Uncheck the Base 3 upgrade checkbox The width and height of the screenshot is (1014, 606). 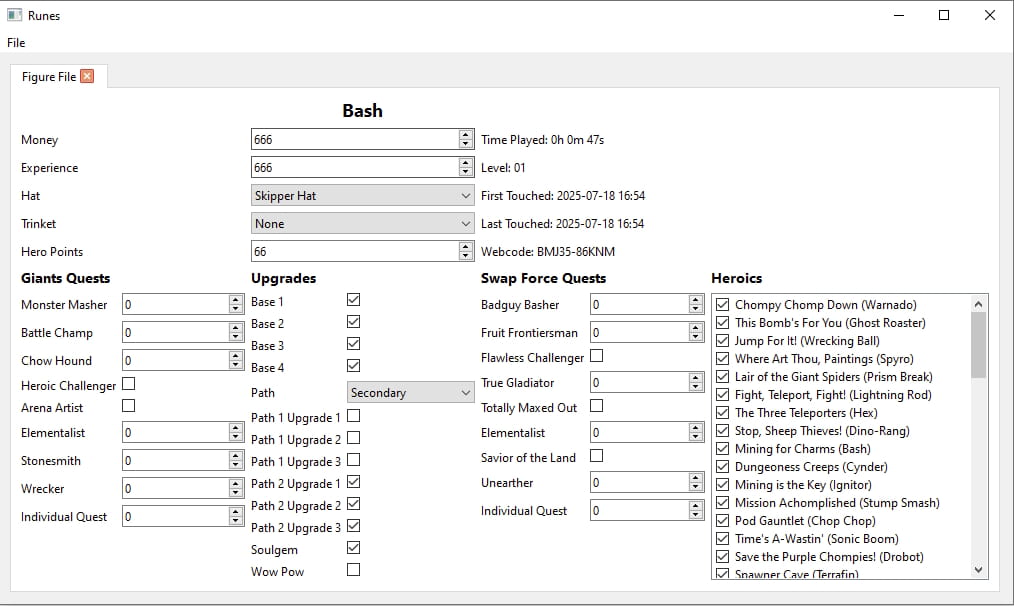[353, 343]
